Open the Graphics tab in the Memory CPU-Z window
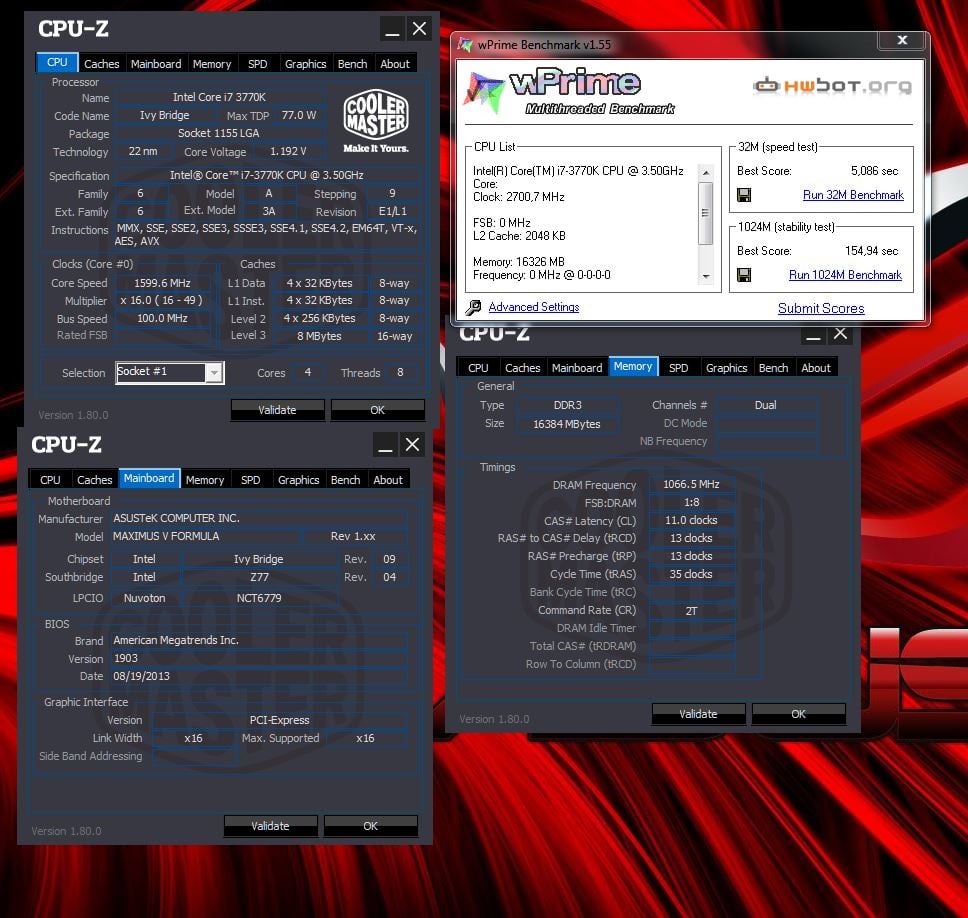Image resolution: width=968 pixels, height=918 pixels. [727, 367]
